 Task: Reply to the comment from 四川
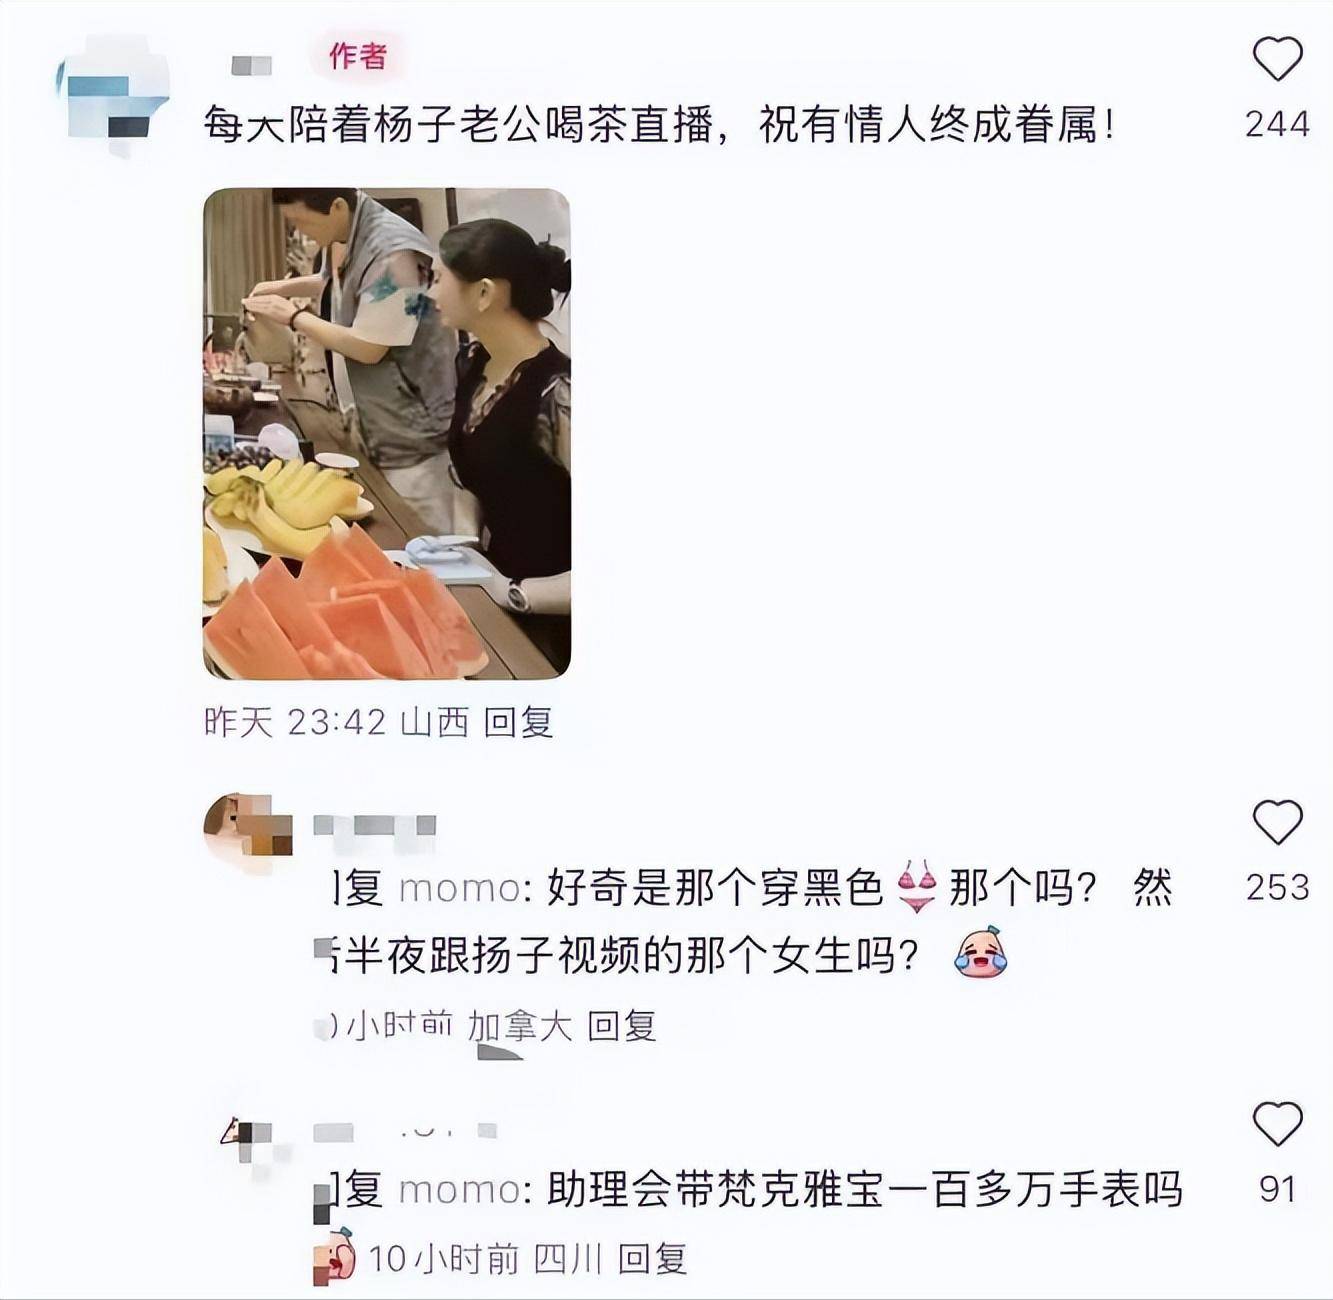(x=652, y=1258)
